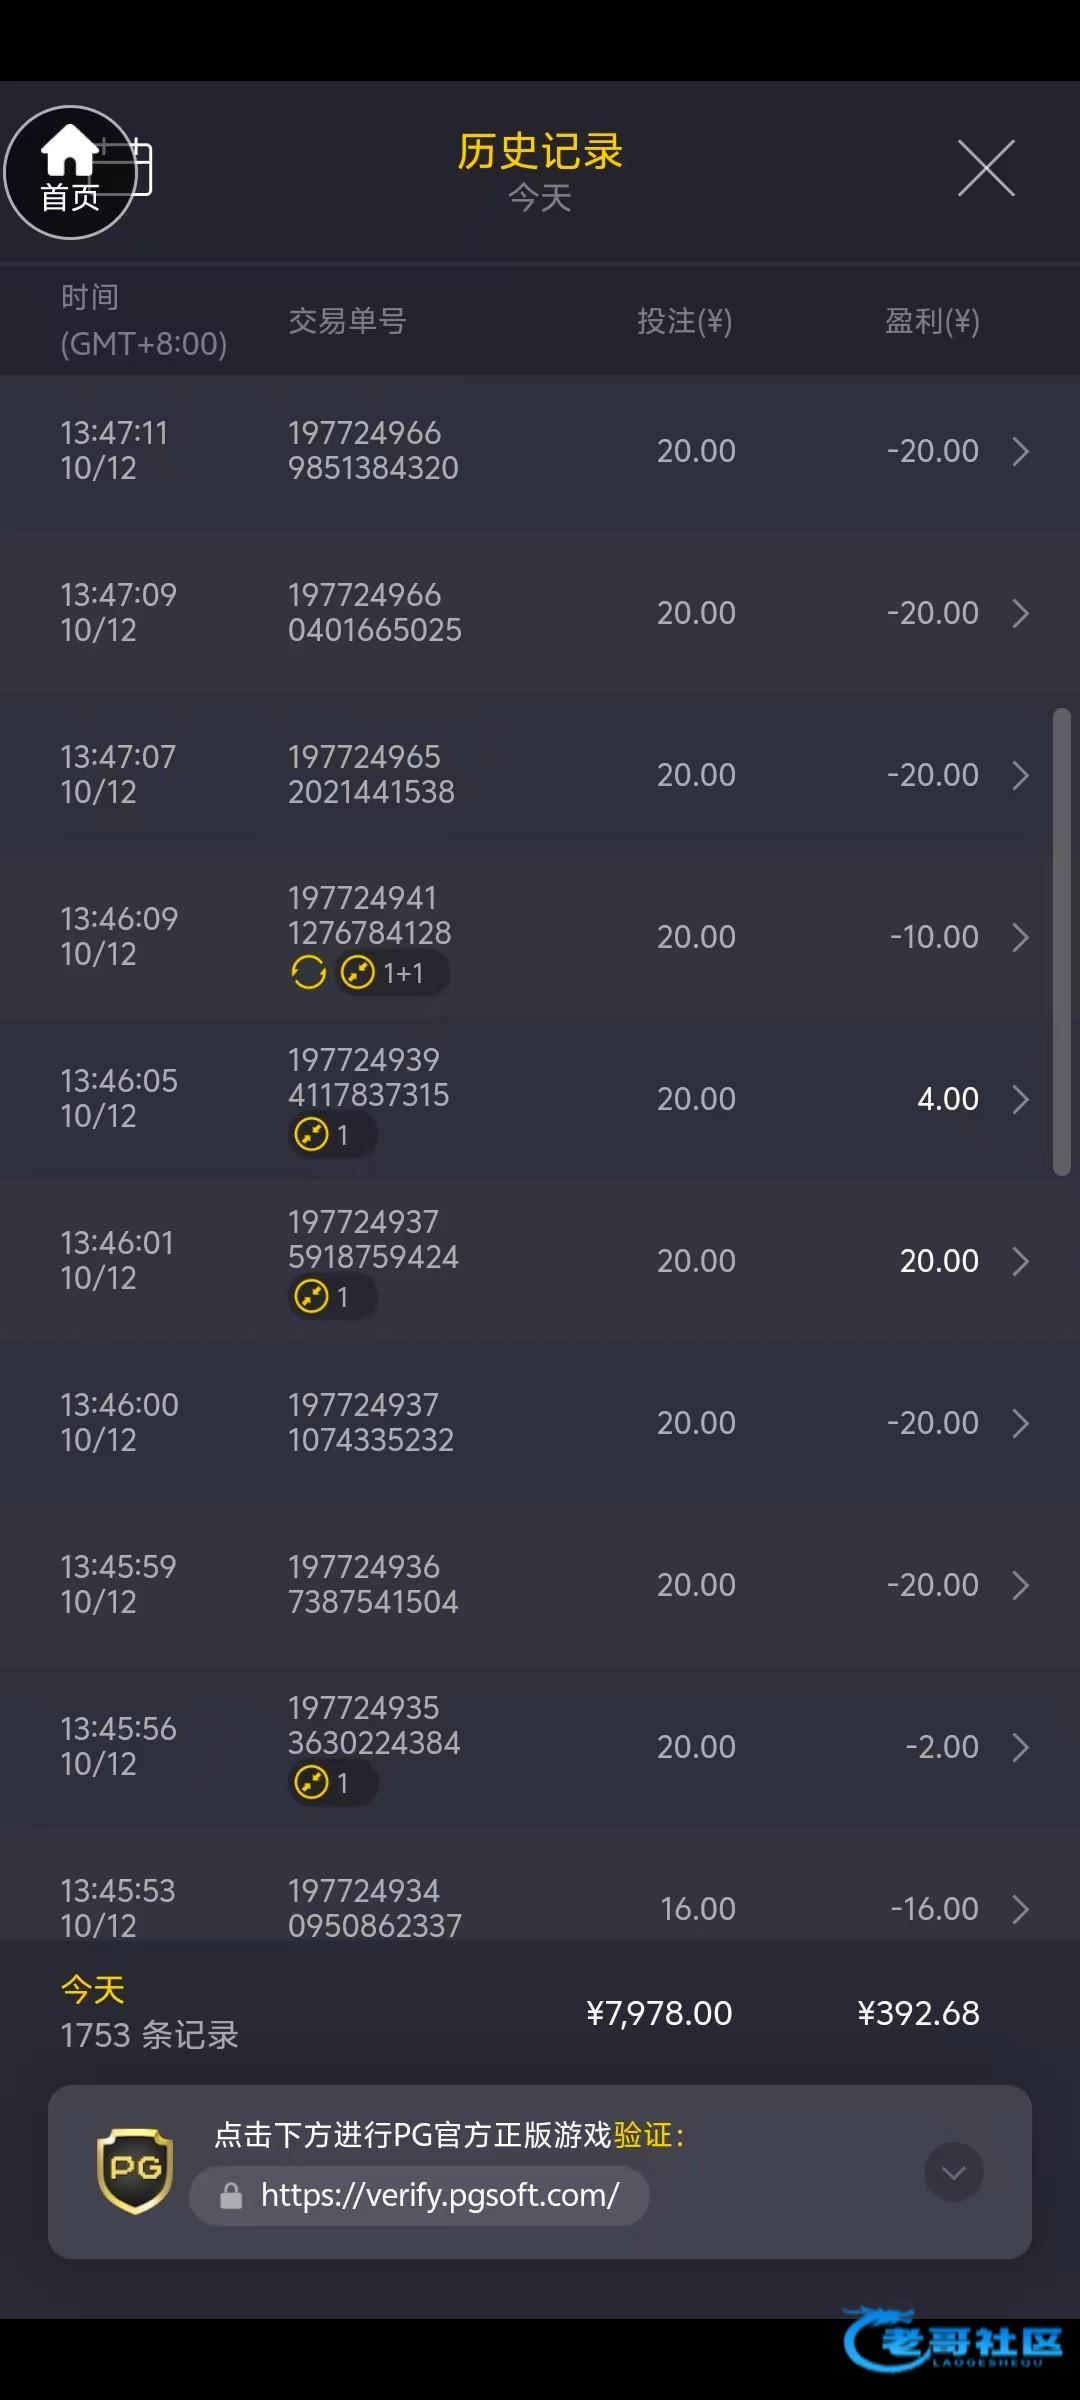Close the 历史记录 history panel
1080x2400 pixels.
(x=986, y=168)
